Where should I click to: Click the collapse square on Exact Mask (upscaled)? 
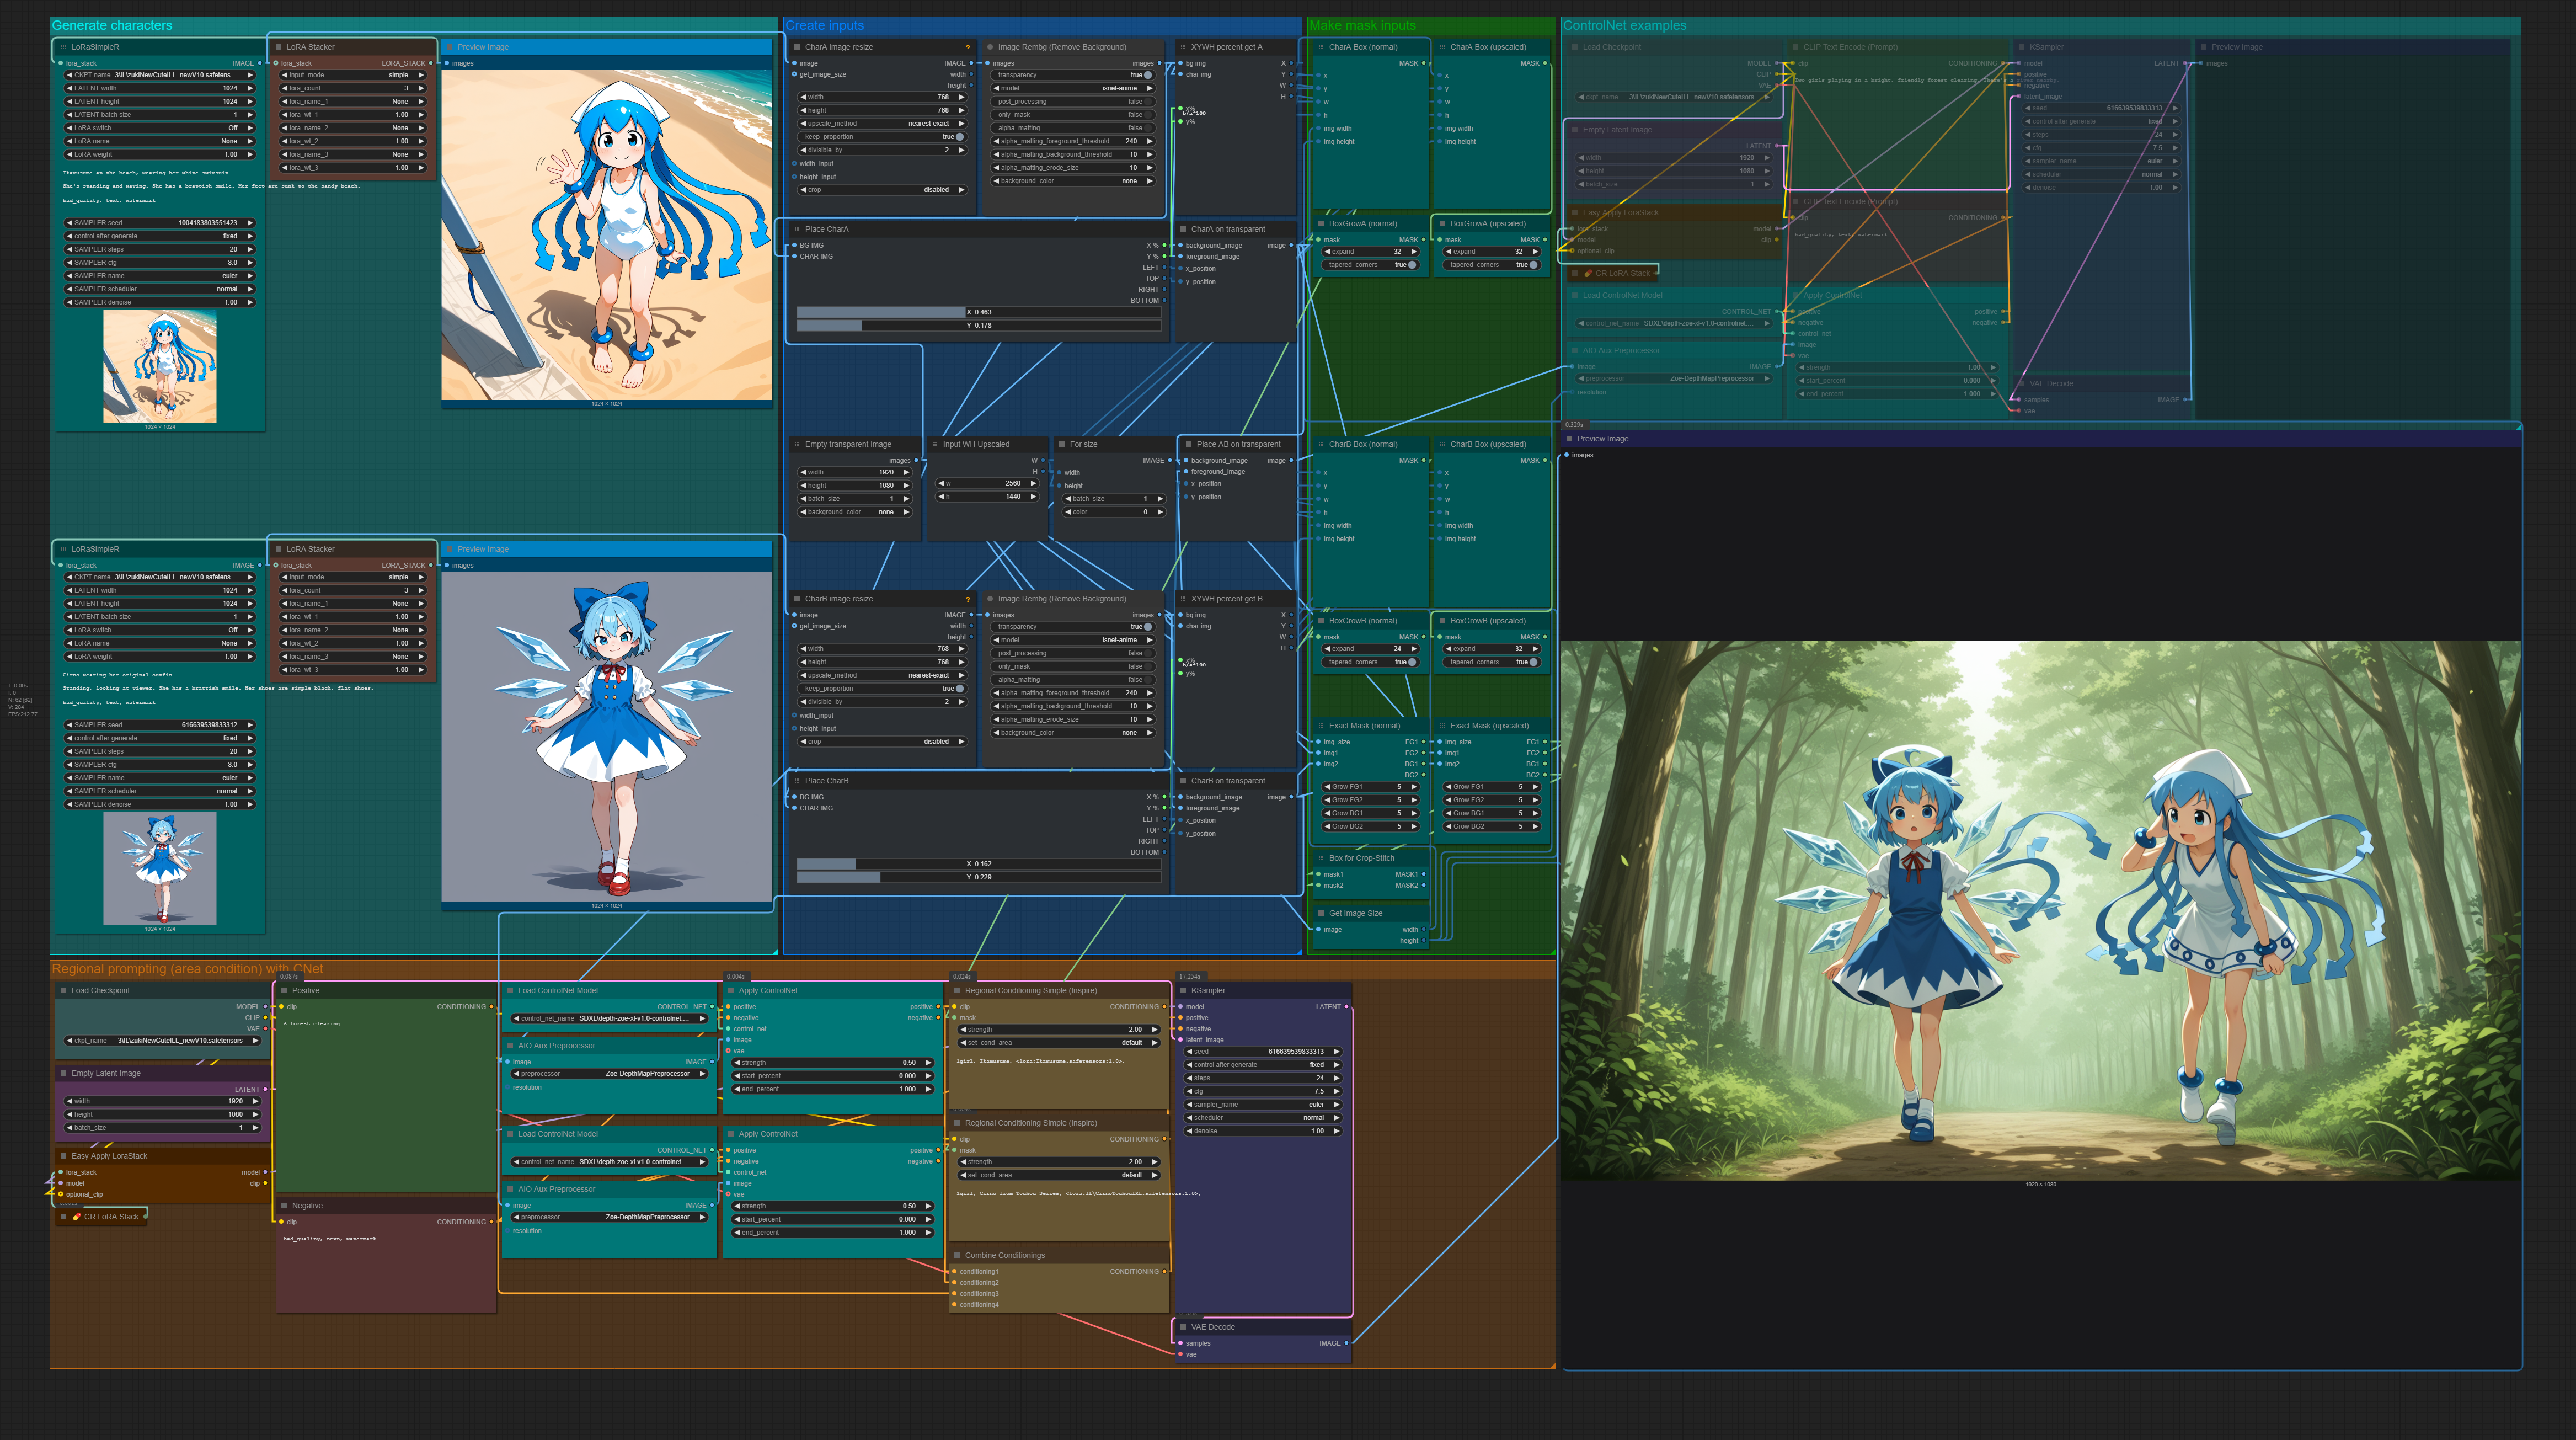click(x=1442, y=726)
